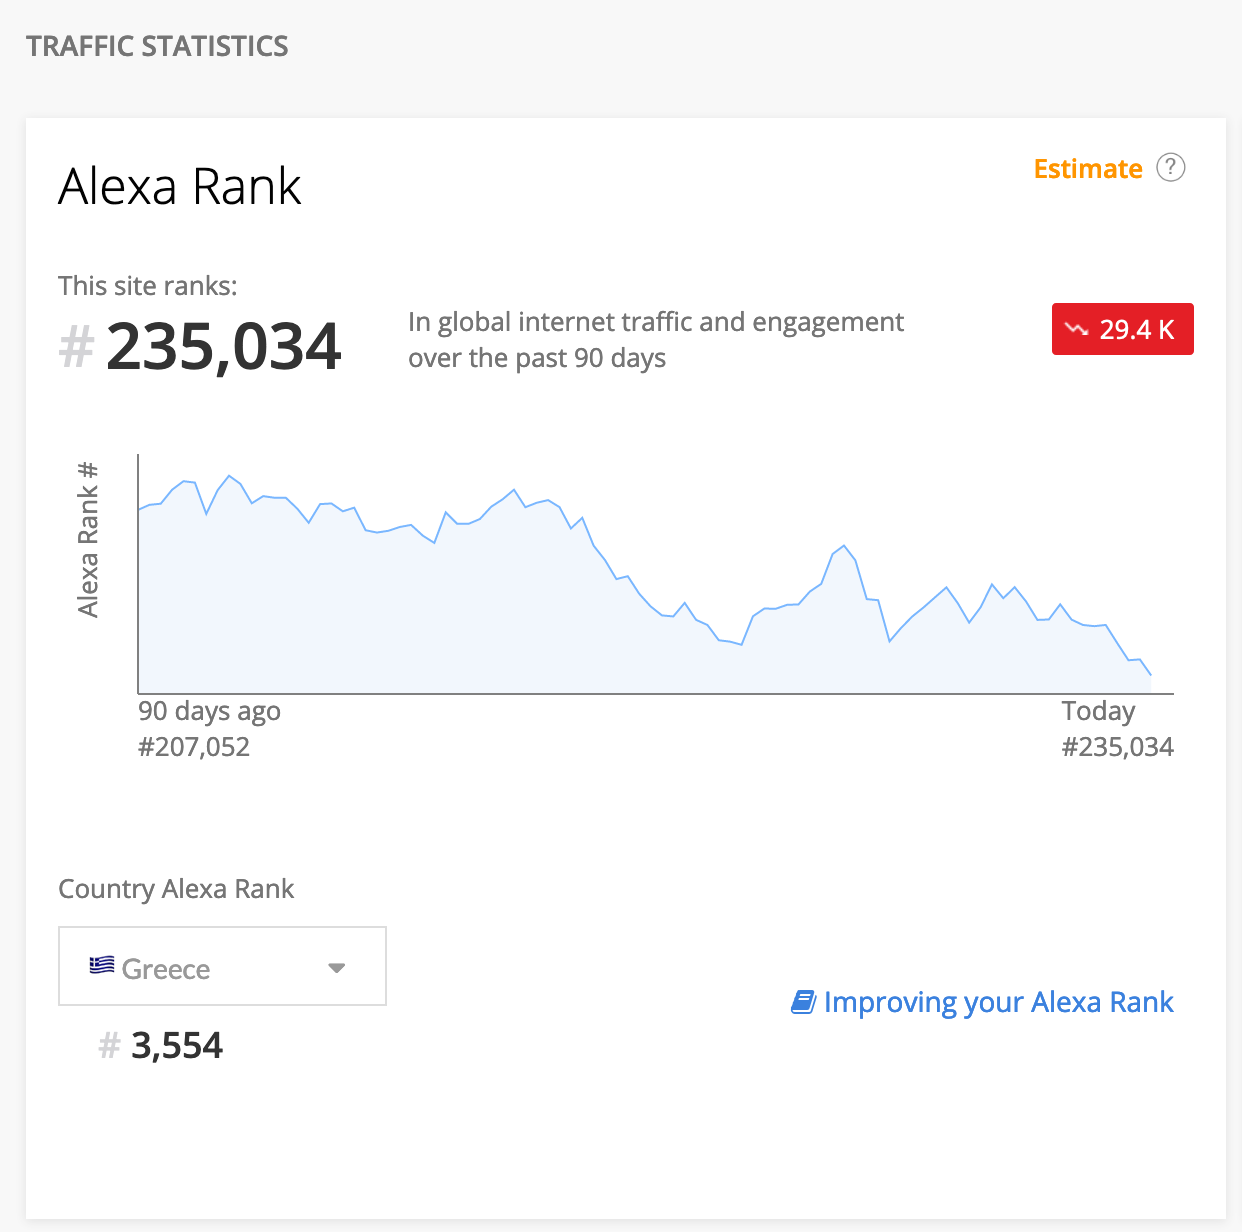Click the hash symbol before 235,034

pyautogui.click(x=76, y=347)
